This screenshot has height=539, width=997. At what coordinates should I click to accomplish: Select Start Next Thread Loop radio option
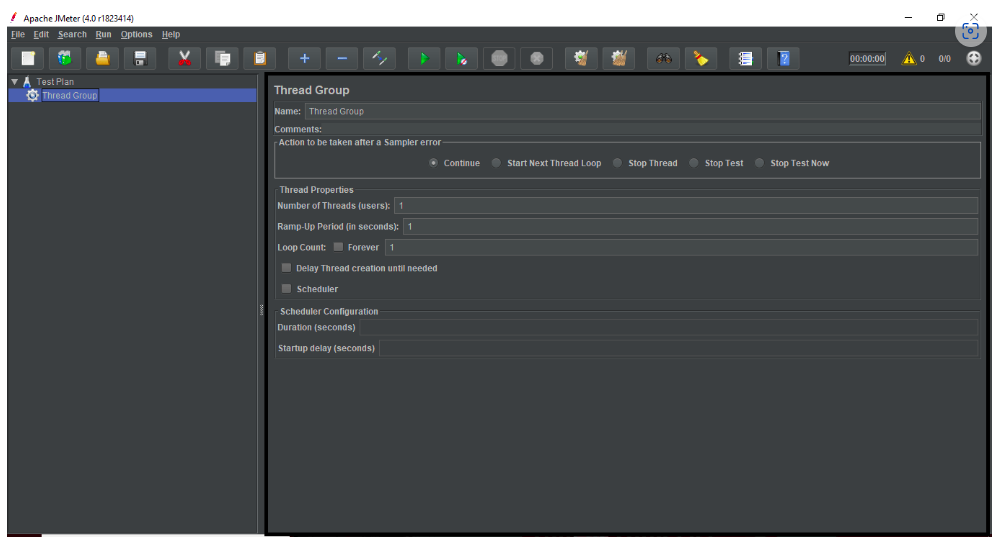pos(496,163)
